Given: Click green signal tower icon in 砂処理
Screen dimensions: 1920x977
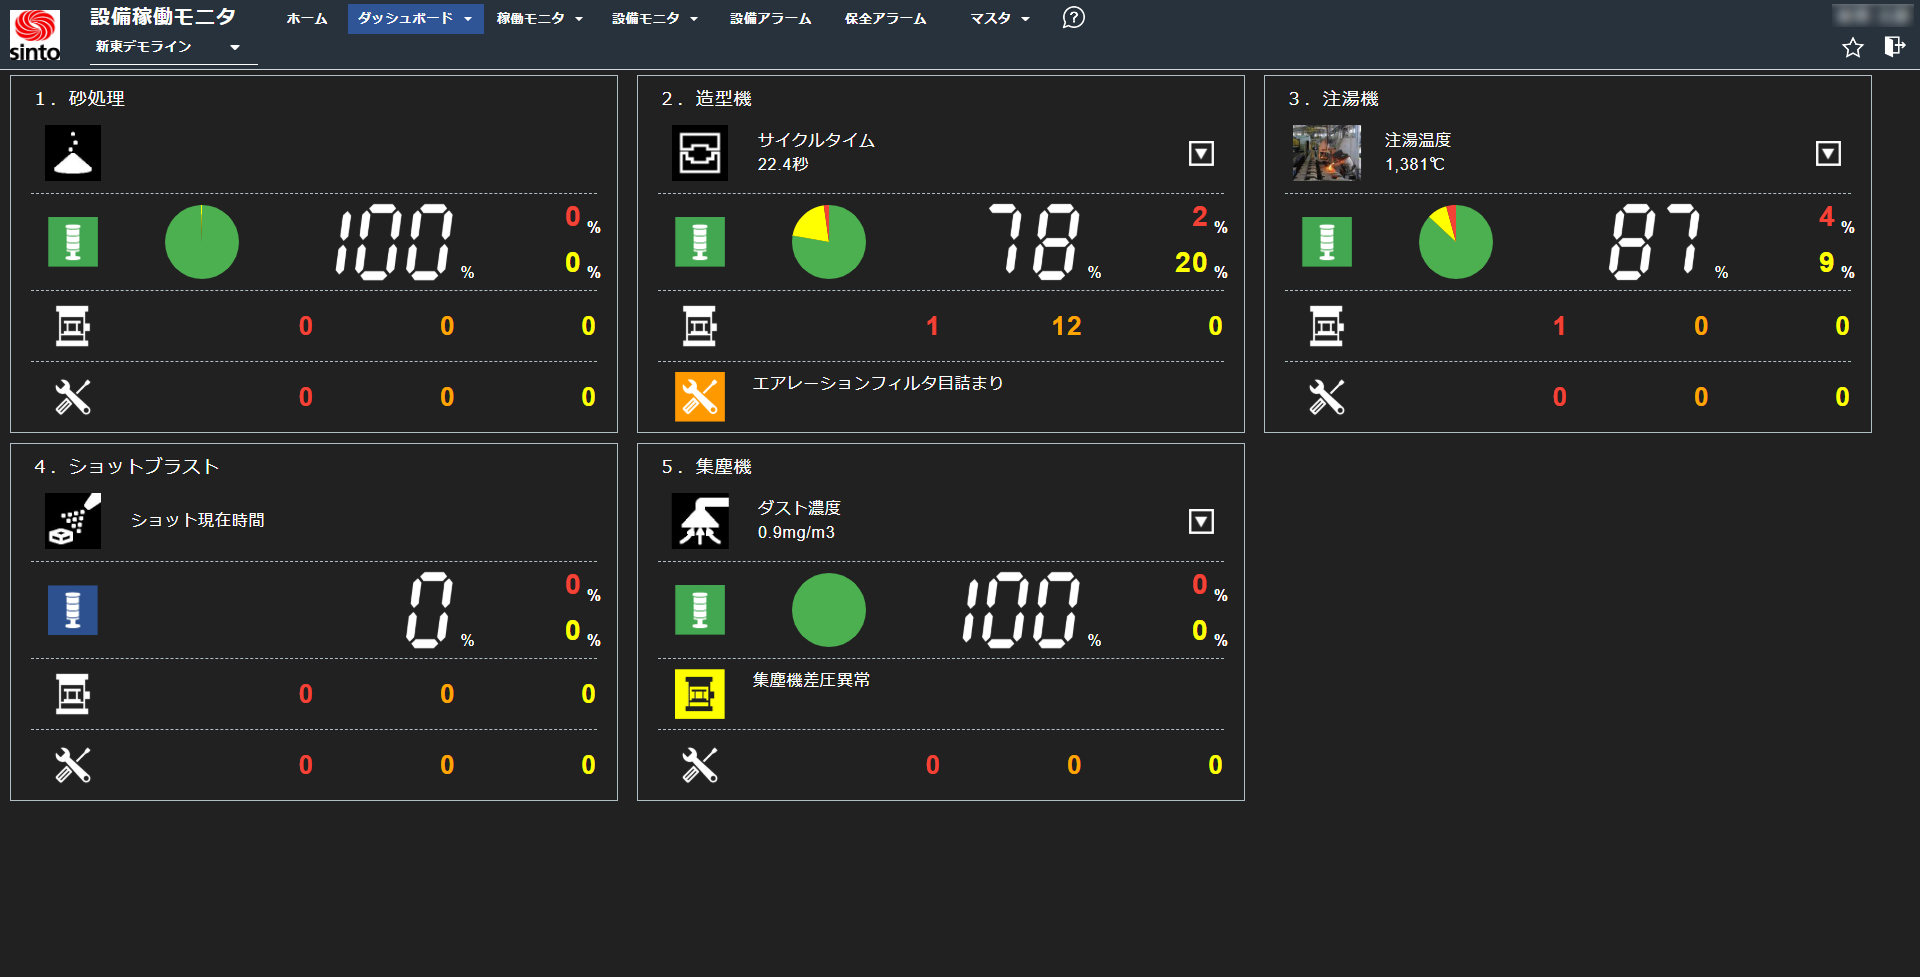Looking at the screenshot, I should pos(73,242).
